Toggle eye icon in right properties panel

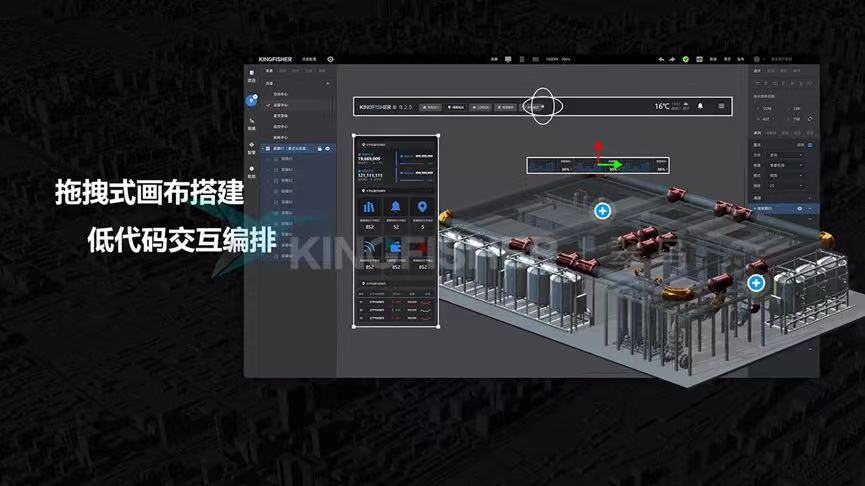(x=799, y=209)
